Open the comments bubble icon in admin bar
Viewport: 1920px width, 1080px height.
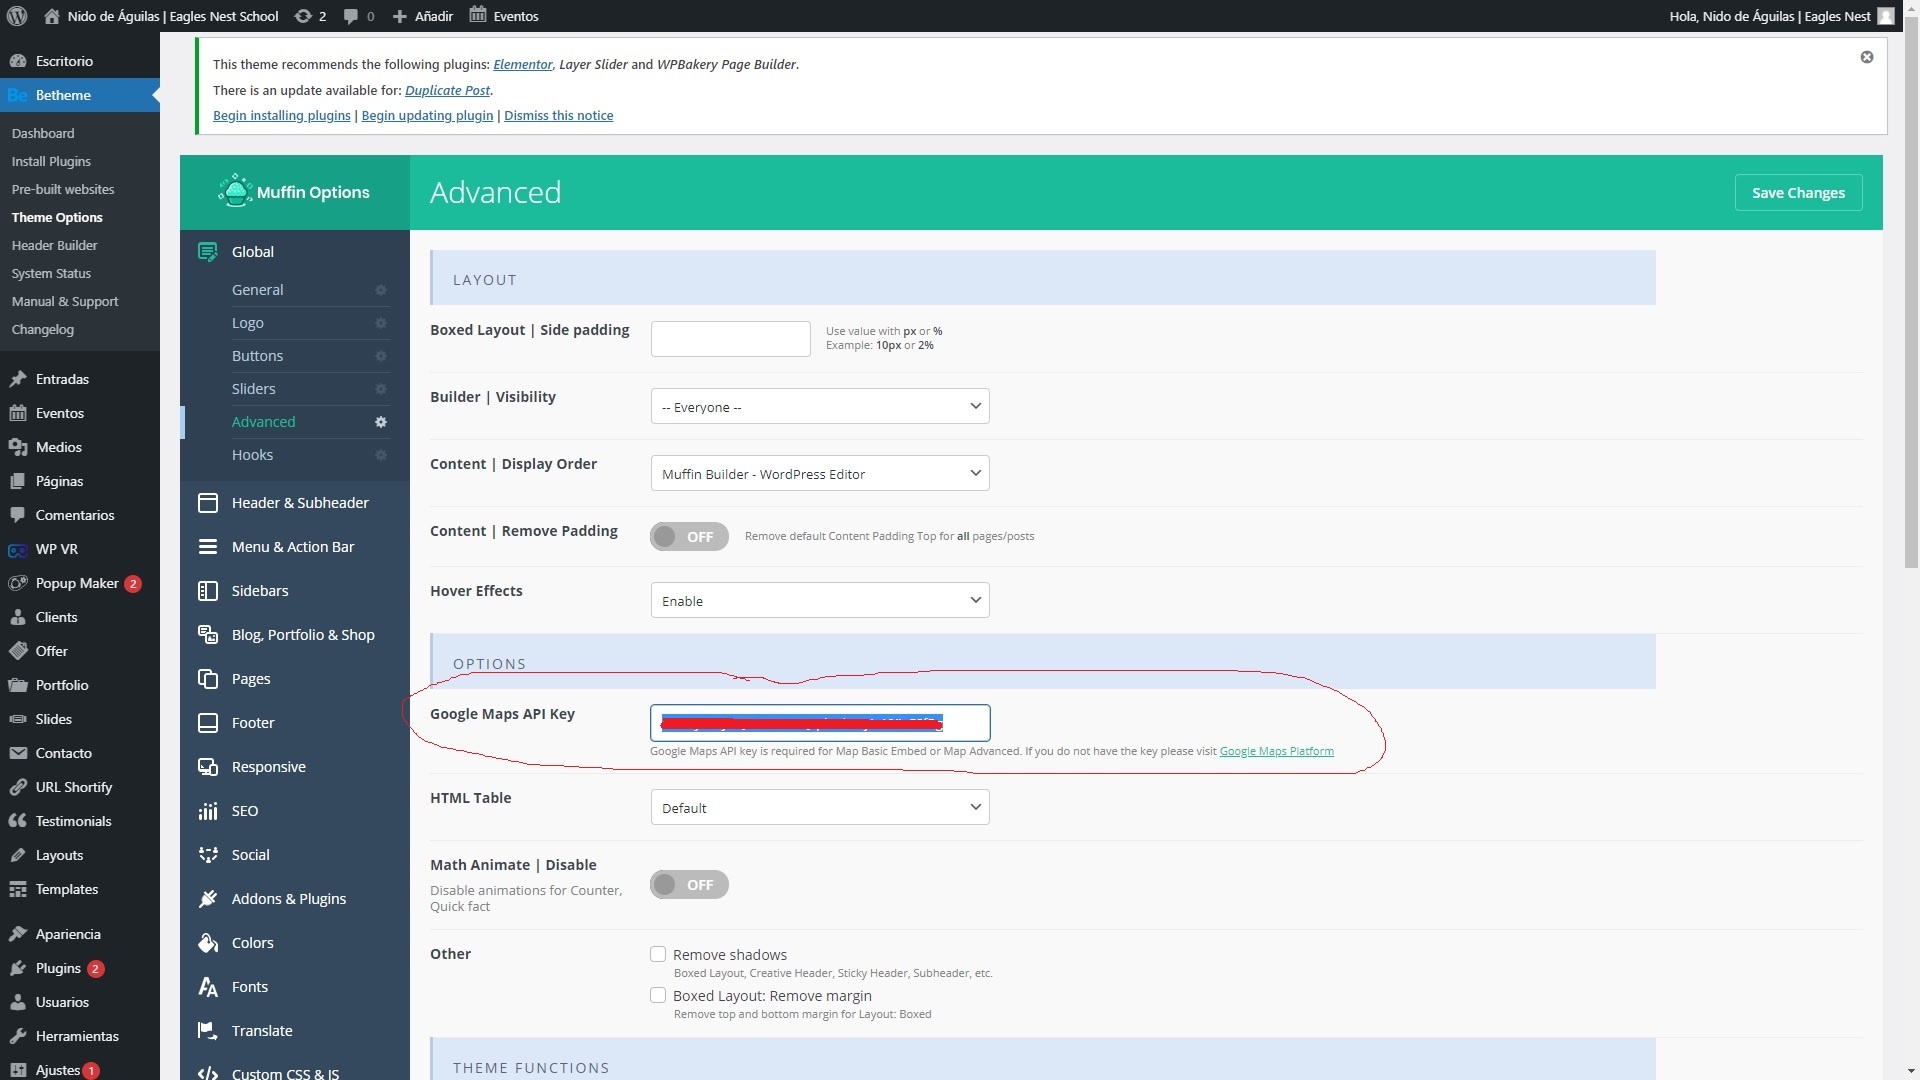(x=351, y=17)
